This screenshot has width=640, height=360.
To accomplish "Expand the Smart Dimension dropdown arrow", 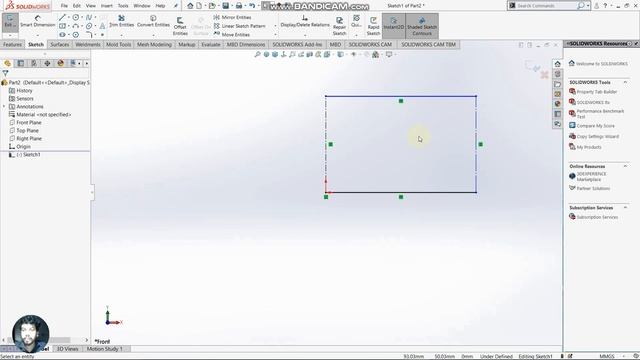I will [x=38, y=35].
